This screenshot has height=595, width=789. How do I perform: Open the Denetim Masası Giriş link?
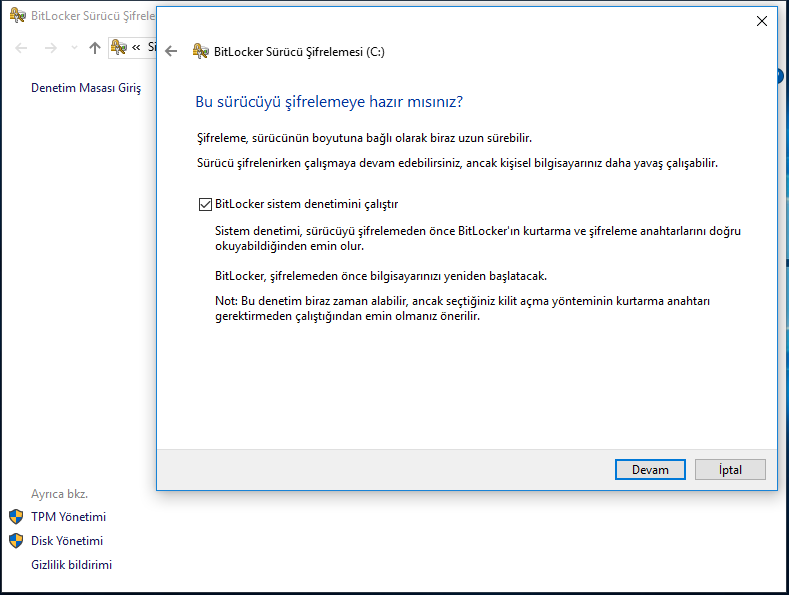point(86,88)
